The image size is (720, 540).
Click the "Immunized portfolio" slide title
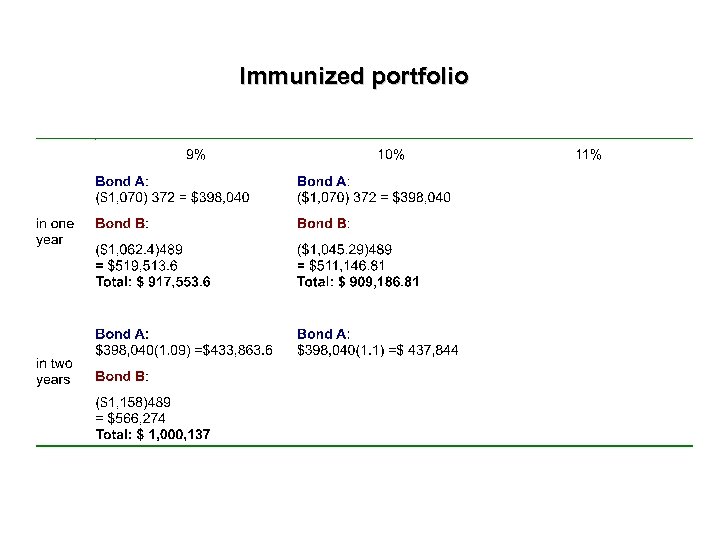353,77
